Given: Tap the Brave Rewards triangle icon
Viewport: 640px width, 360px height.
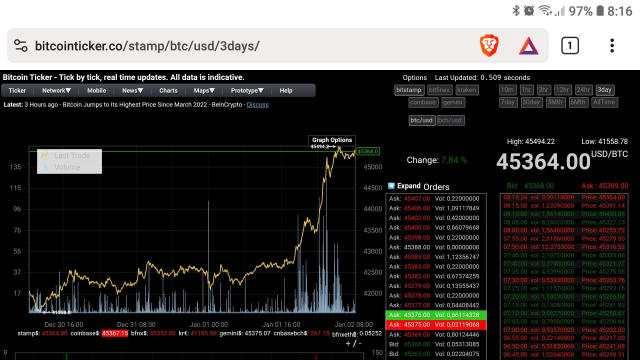Looking at the screenshot, I should point(529,46).
